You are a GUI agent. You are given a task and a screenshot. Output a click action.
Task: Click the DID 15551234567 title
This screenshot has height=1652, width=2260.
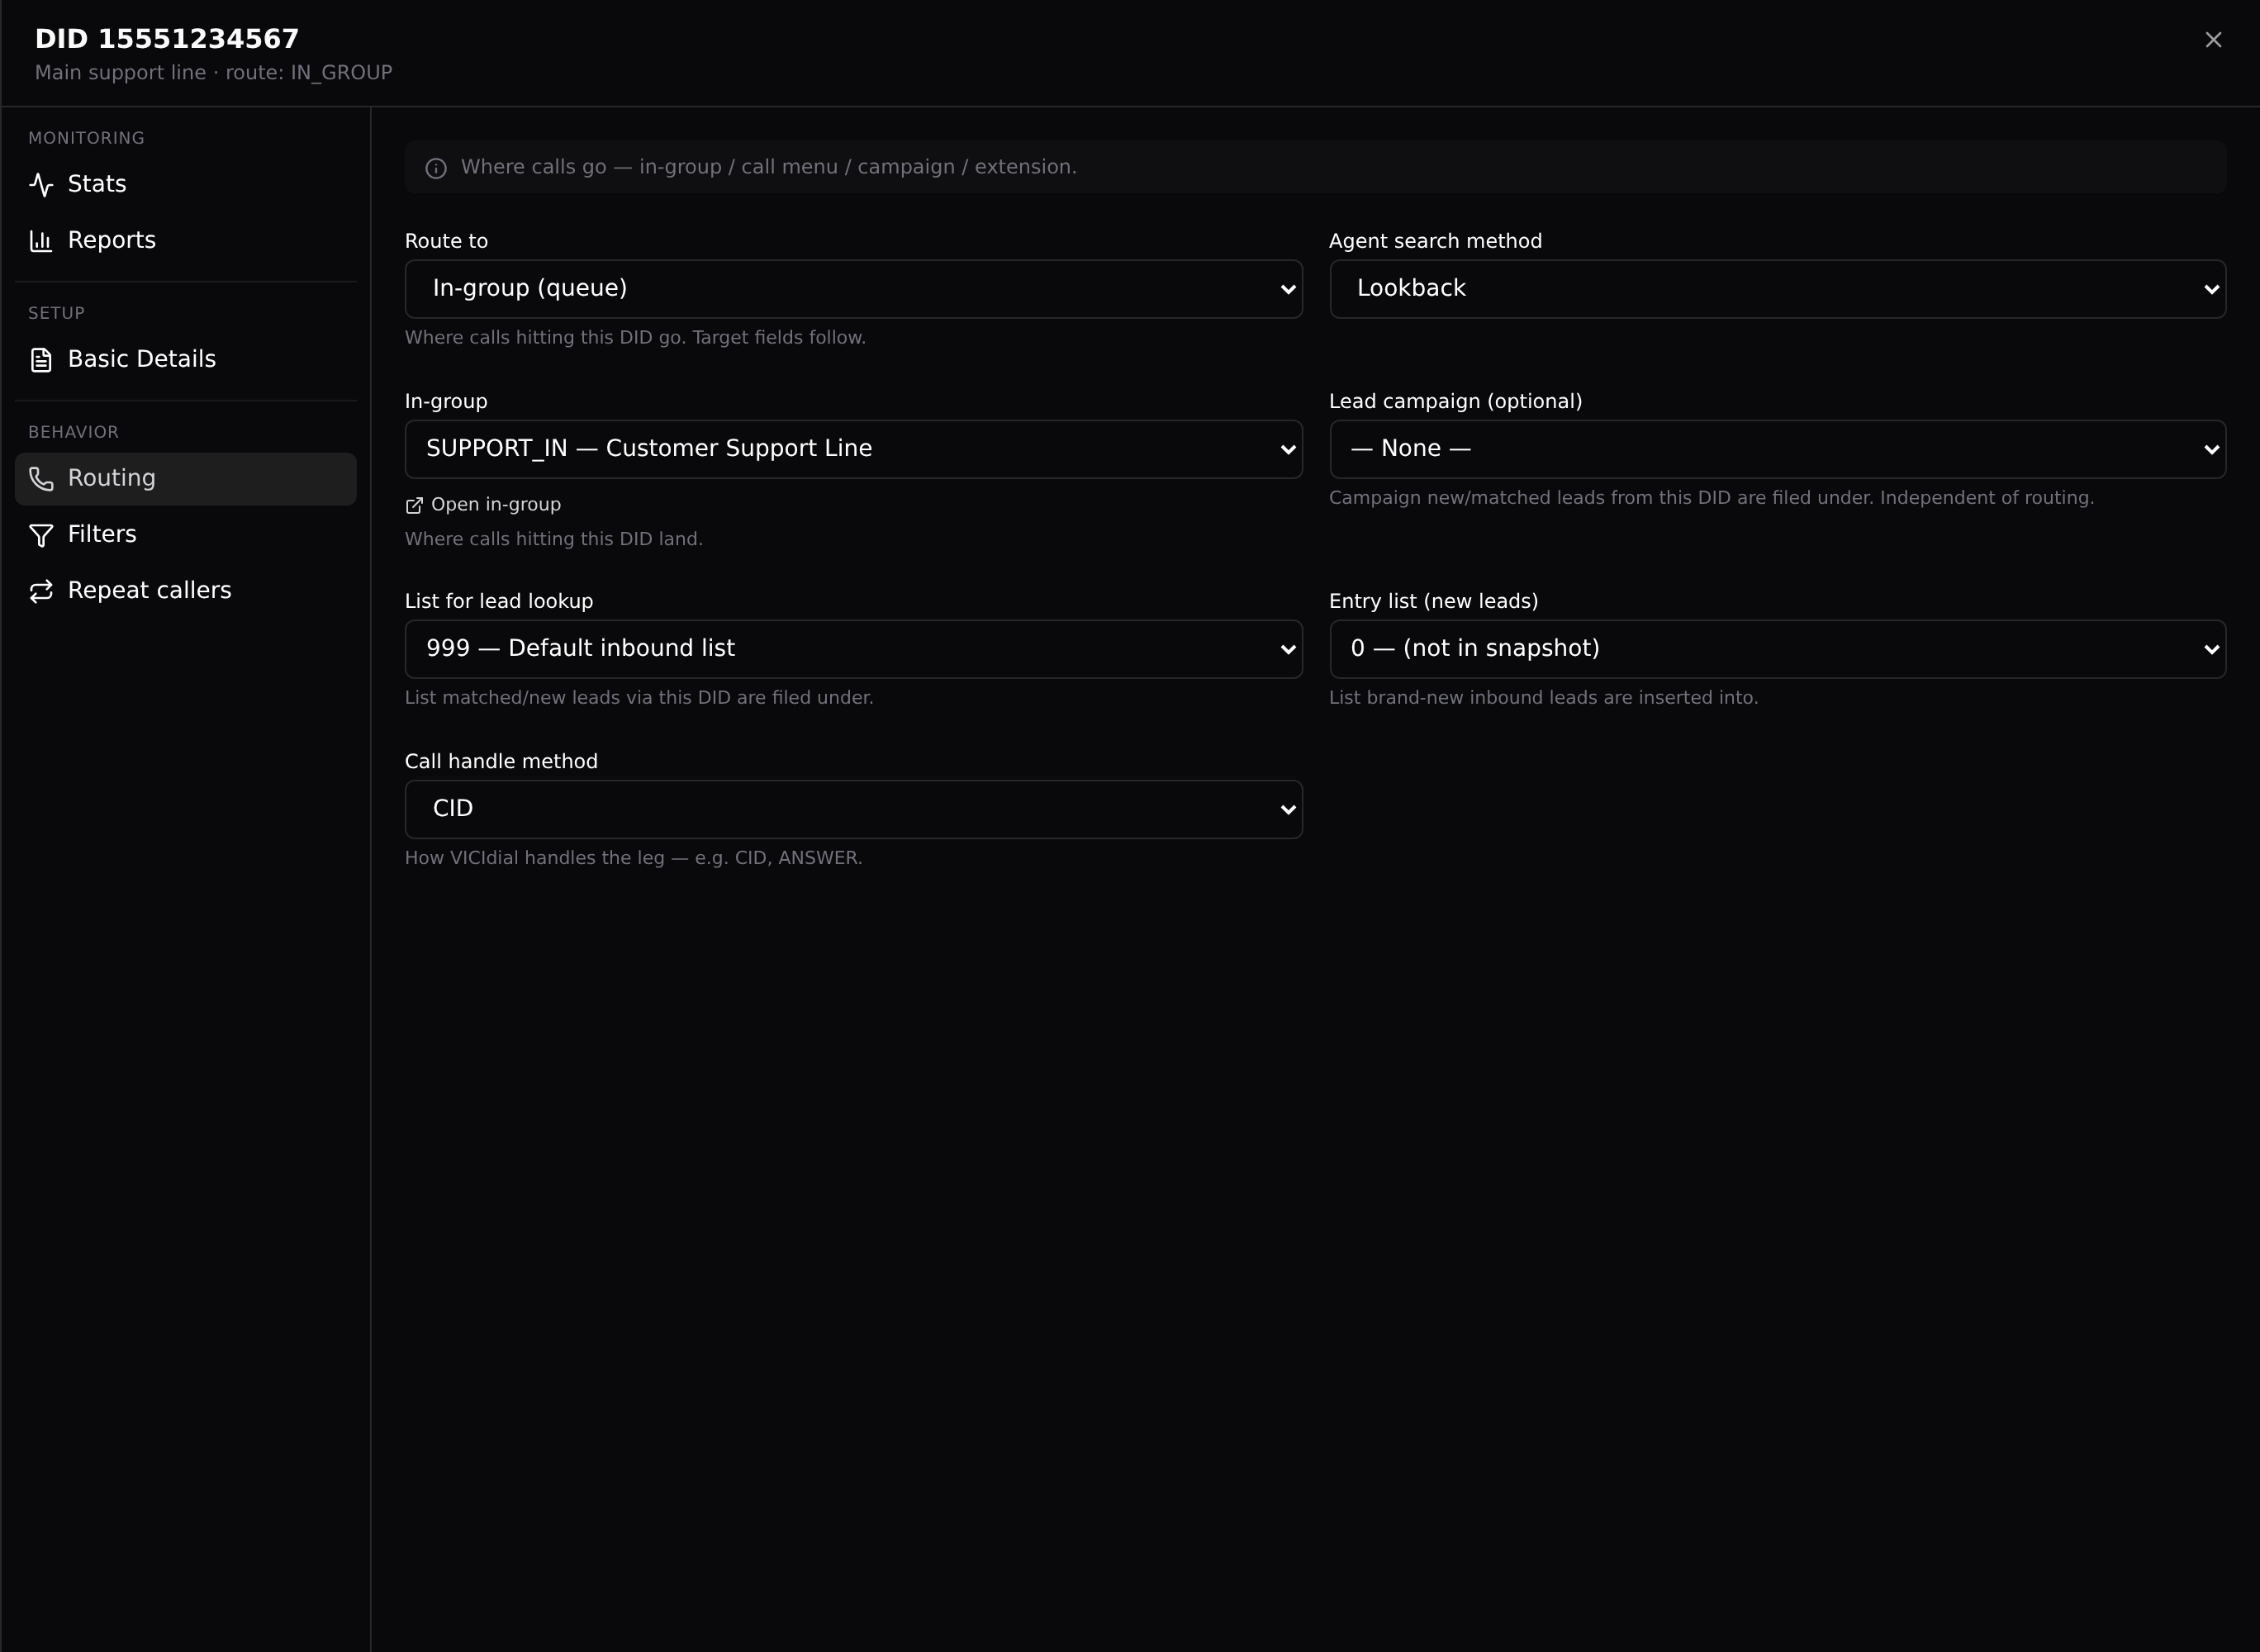[167, 39]
